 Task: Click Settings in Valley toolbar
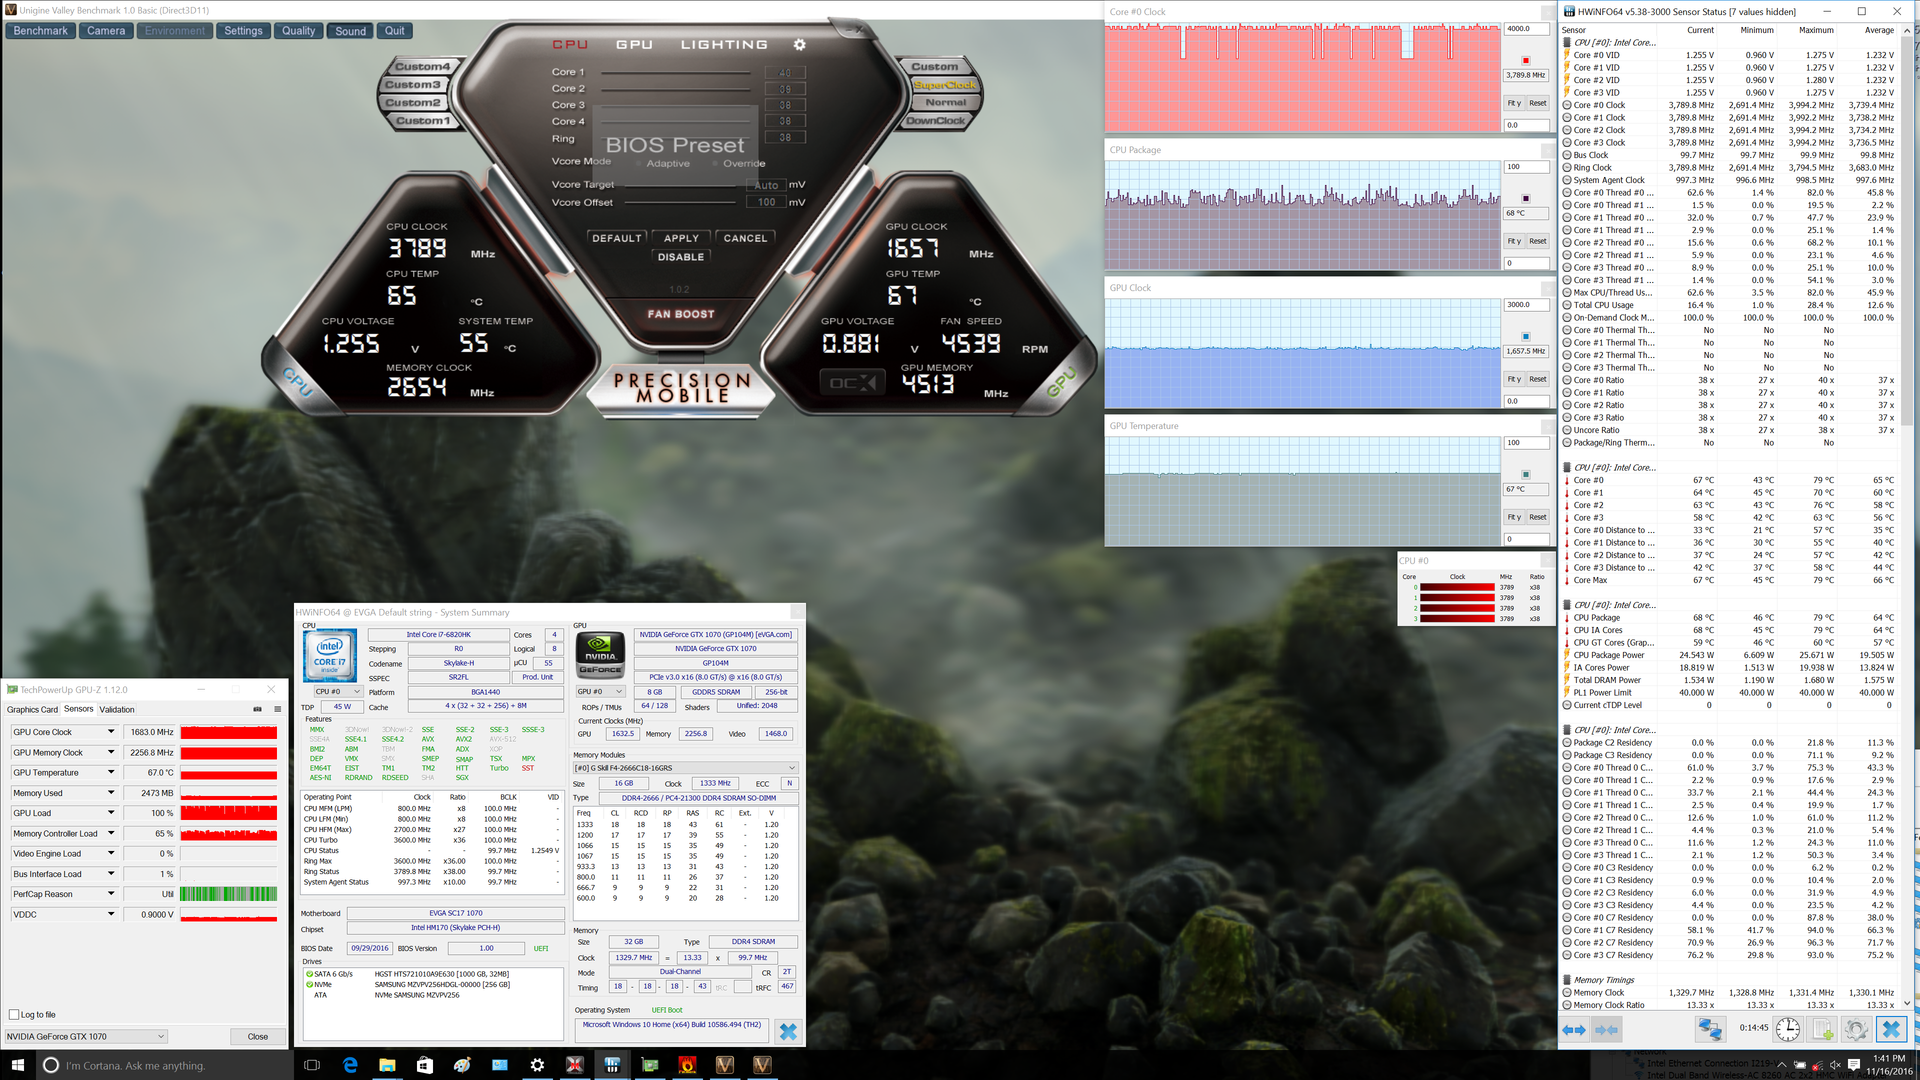(243, 31)
